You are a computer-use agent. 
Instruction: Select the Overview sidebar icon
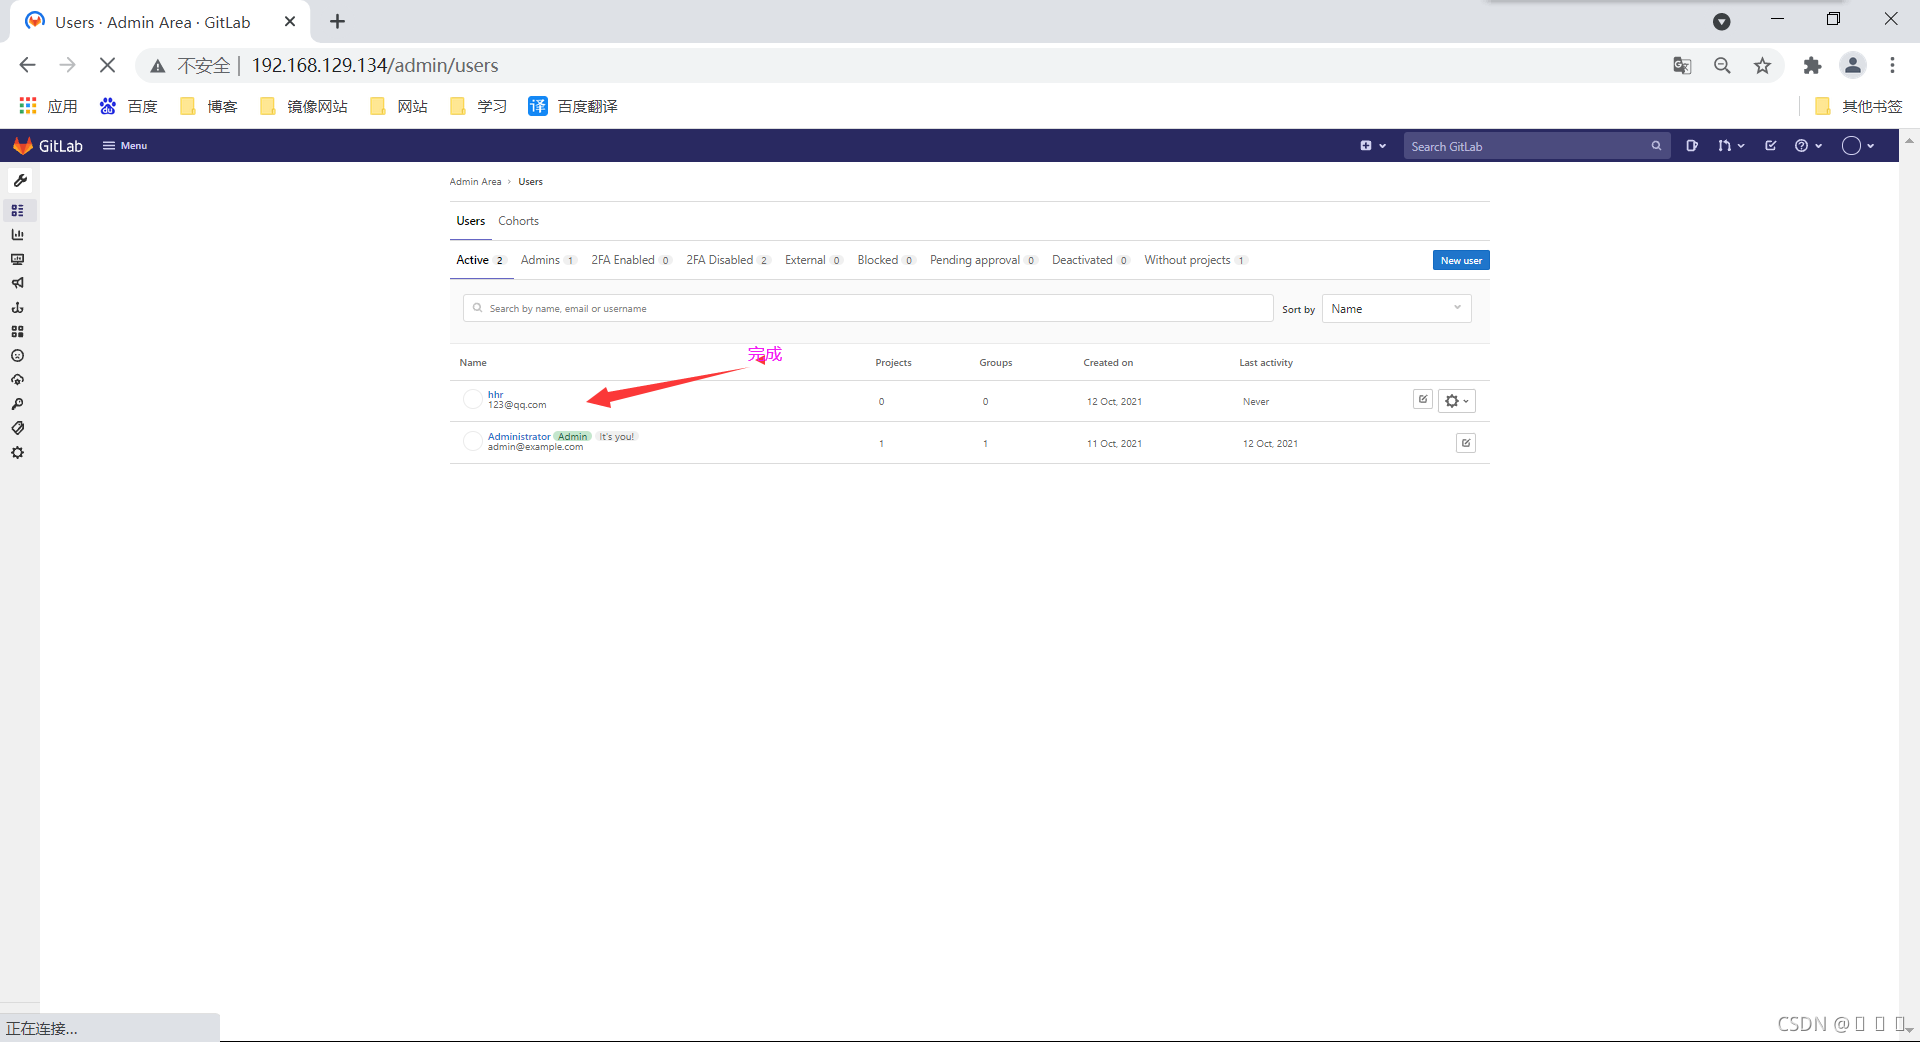(17, 210)
